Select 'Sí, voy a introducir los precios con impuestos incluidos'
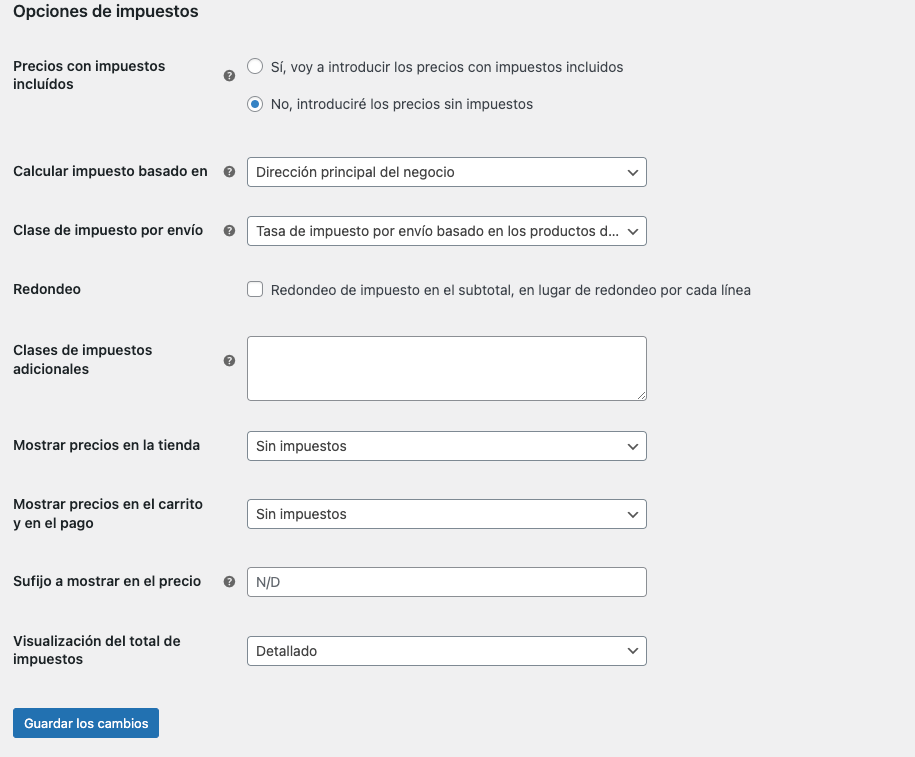 pyautogui.click(x=255, y=67)
